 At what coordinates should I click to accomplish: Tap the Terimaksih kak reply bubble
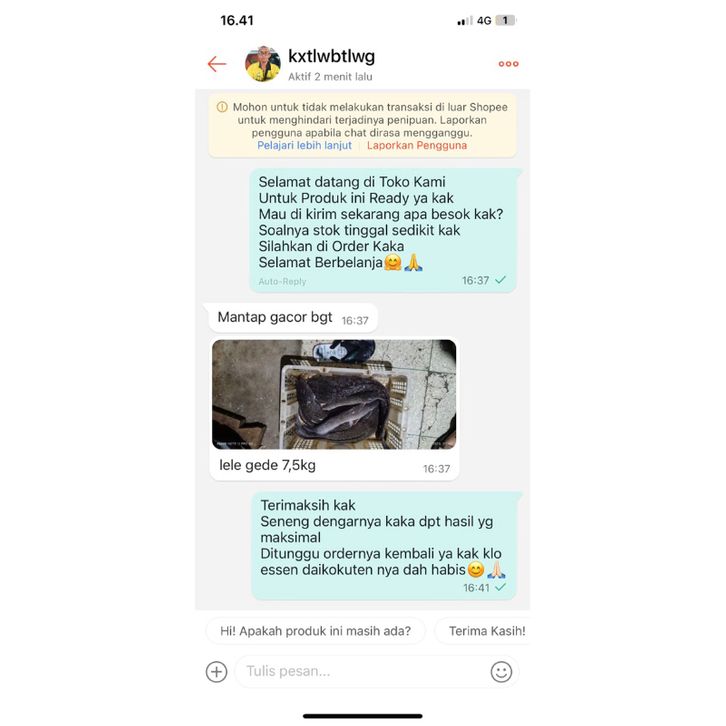pyautogui.click(x=383, y=546)
